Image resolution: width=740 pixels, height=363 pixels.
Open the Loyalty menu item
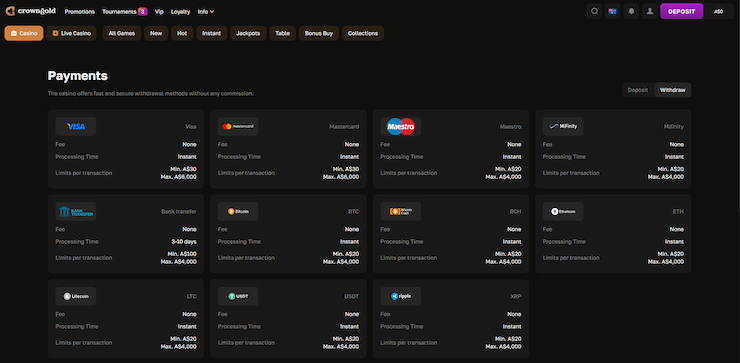point(181,11)
